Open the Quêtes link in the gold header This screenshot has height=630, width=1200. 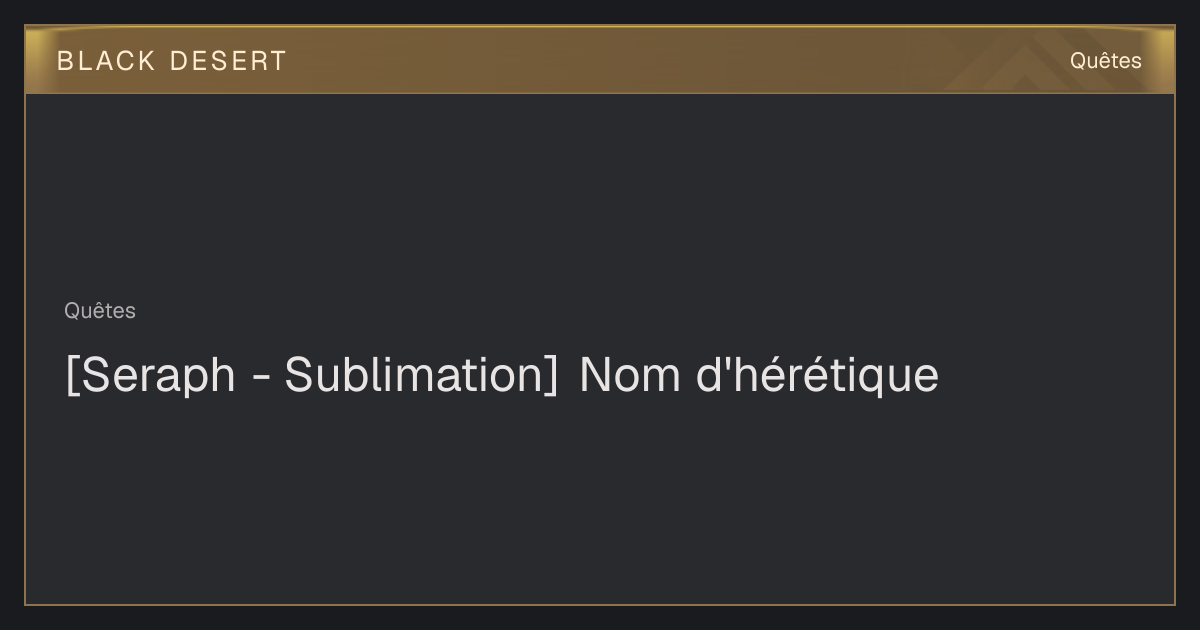[x=1105, y=61]
